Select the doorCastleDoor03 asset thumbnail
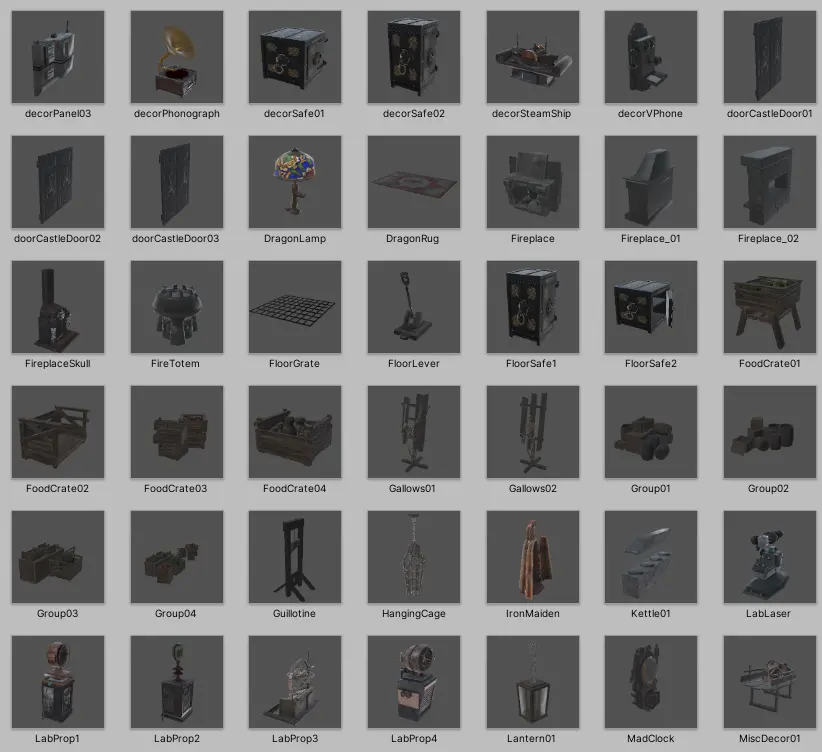The width and height of the screenshot is (822, 752). [177, 182]
